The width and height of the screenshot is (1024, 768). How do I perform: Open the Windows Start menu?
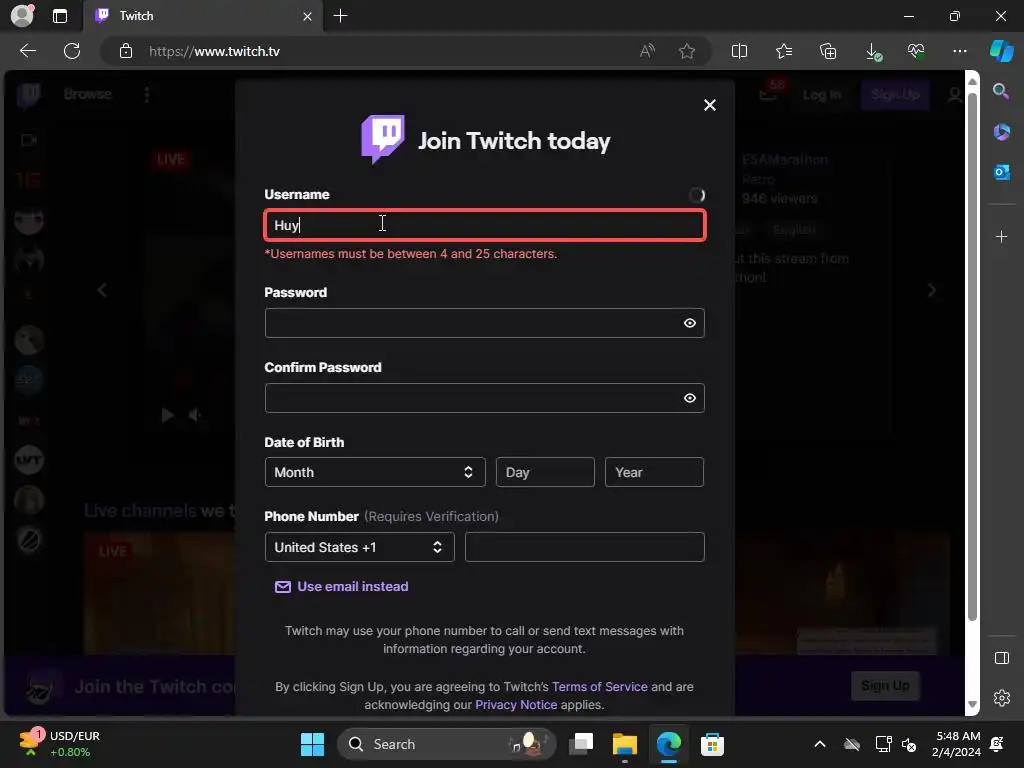point(312,744)
